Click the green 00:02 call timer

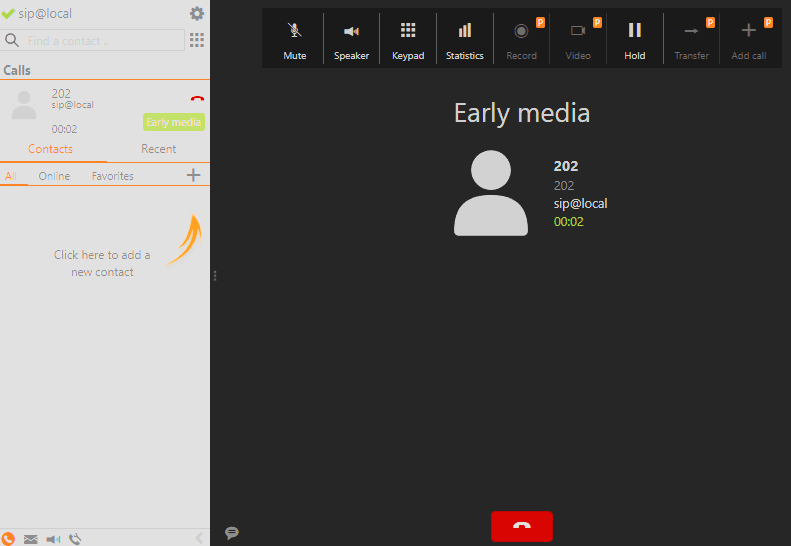(x=569, y=222)
